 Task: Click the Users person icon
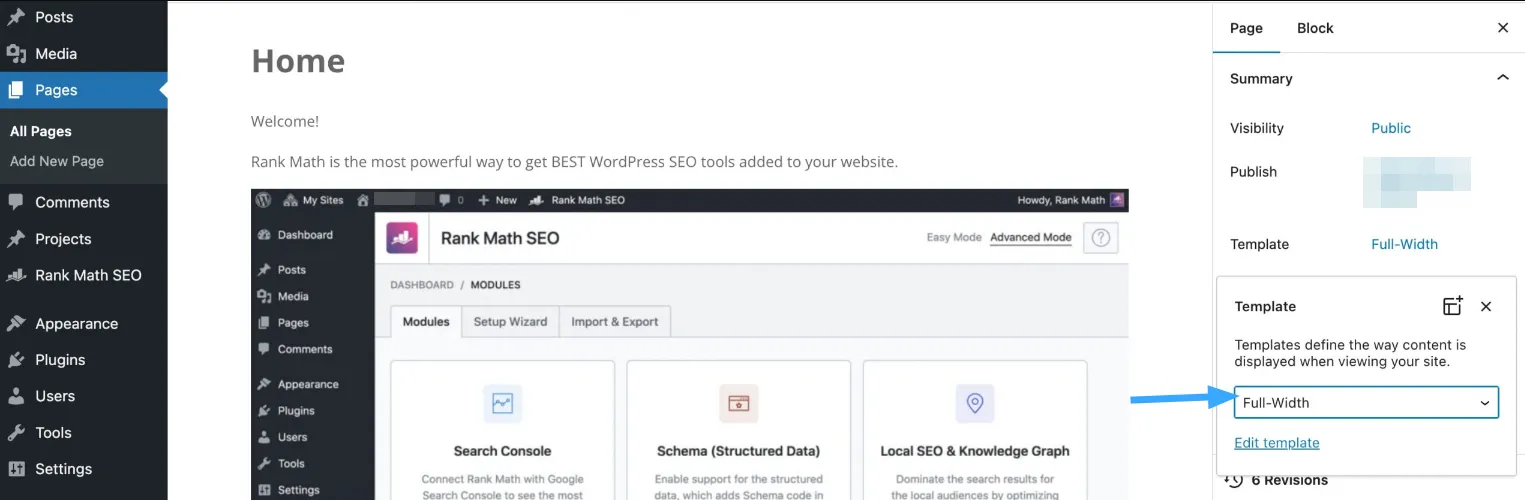[x=16, y=396]
